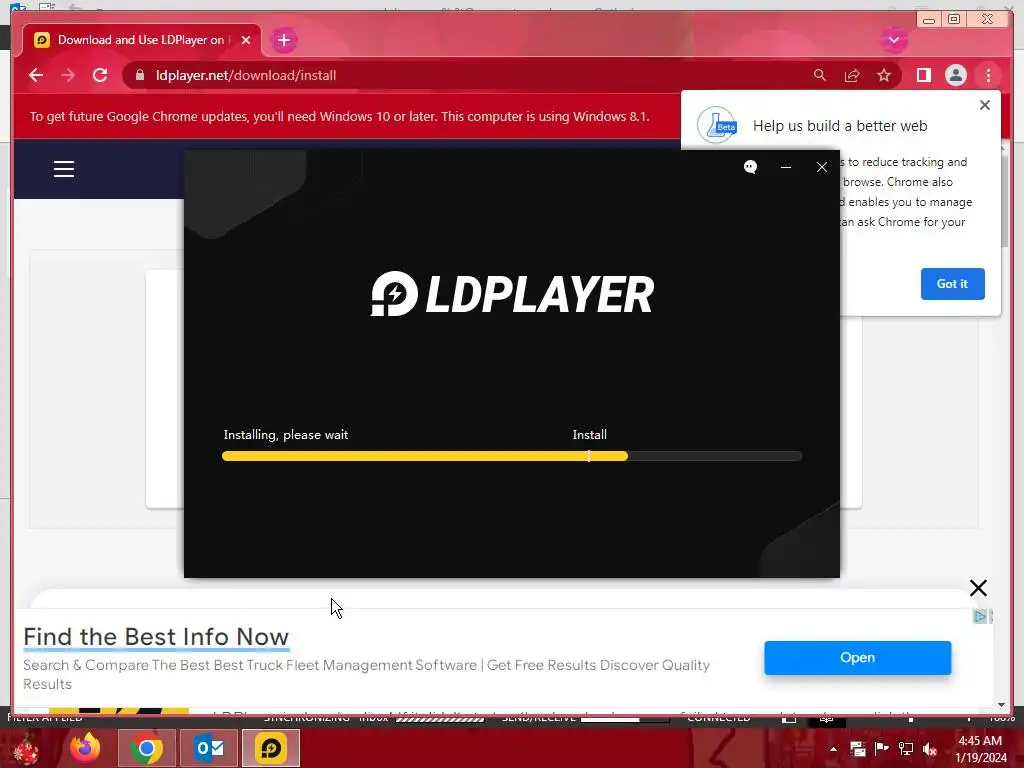Close the bottom advertisement banner
Viewport: 1024px width, 768px height.
[978, 588]
